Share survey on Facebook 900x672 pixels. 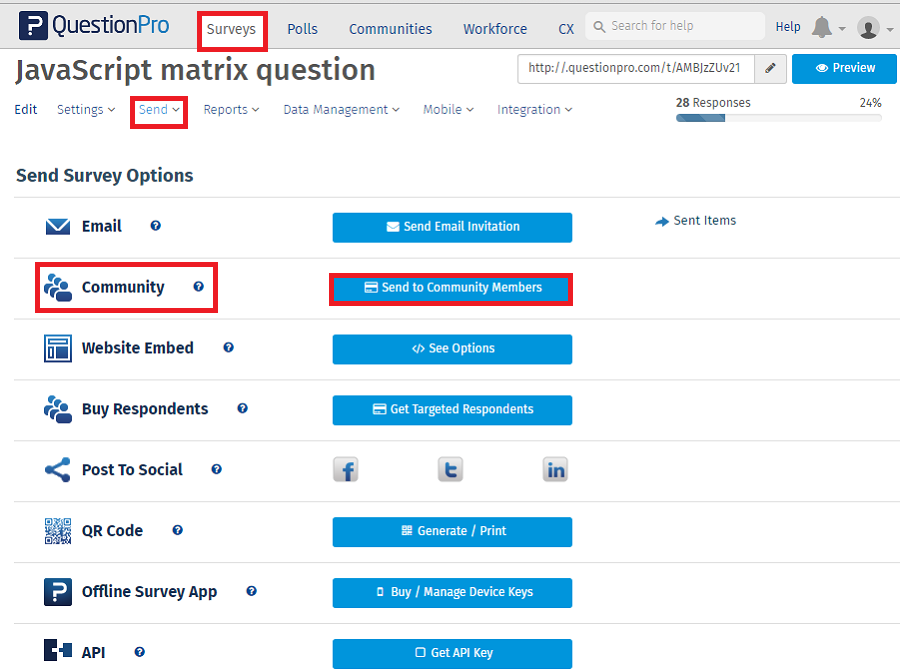pyautogui.click(x=346, y=469)
